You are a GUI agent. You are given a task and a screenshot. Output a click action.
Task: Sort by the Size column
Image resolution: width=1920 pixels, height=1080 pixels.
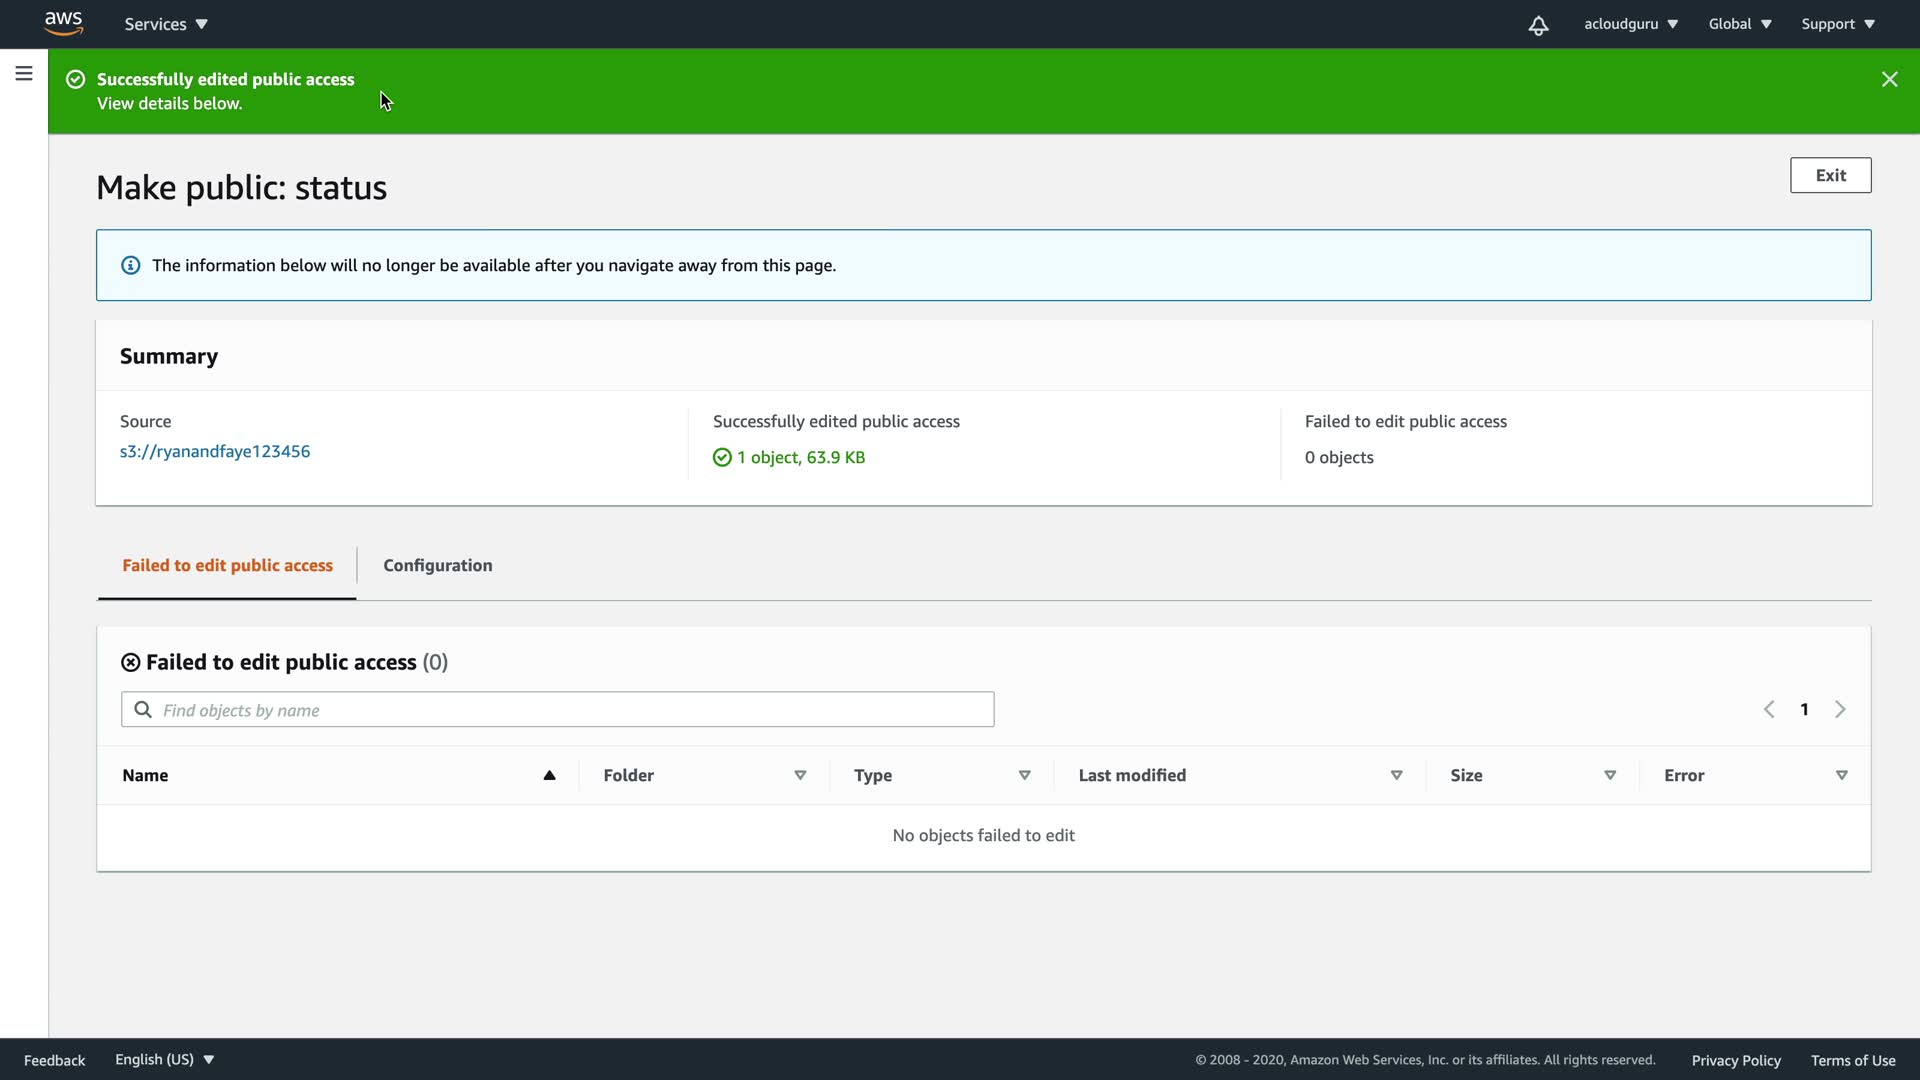1610,775
